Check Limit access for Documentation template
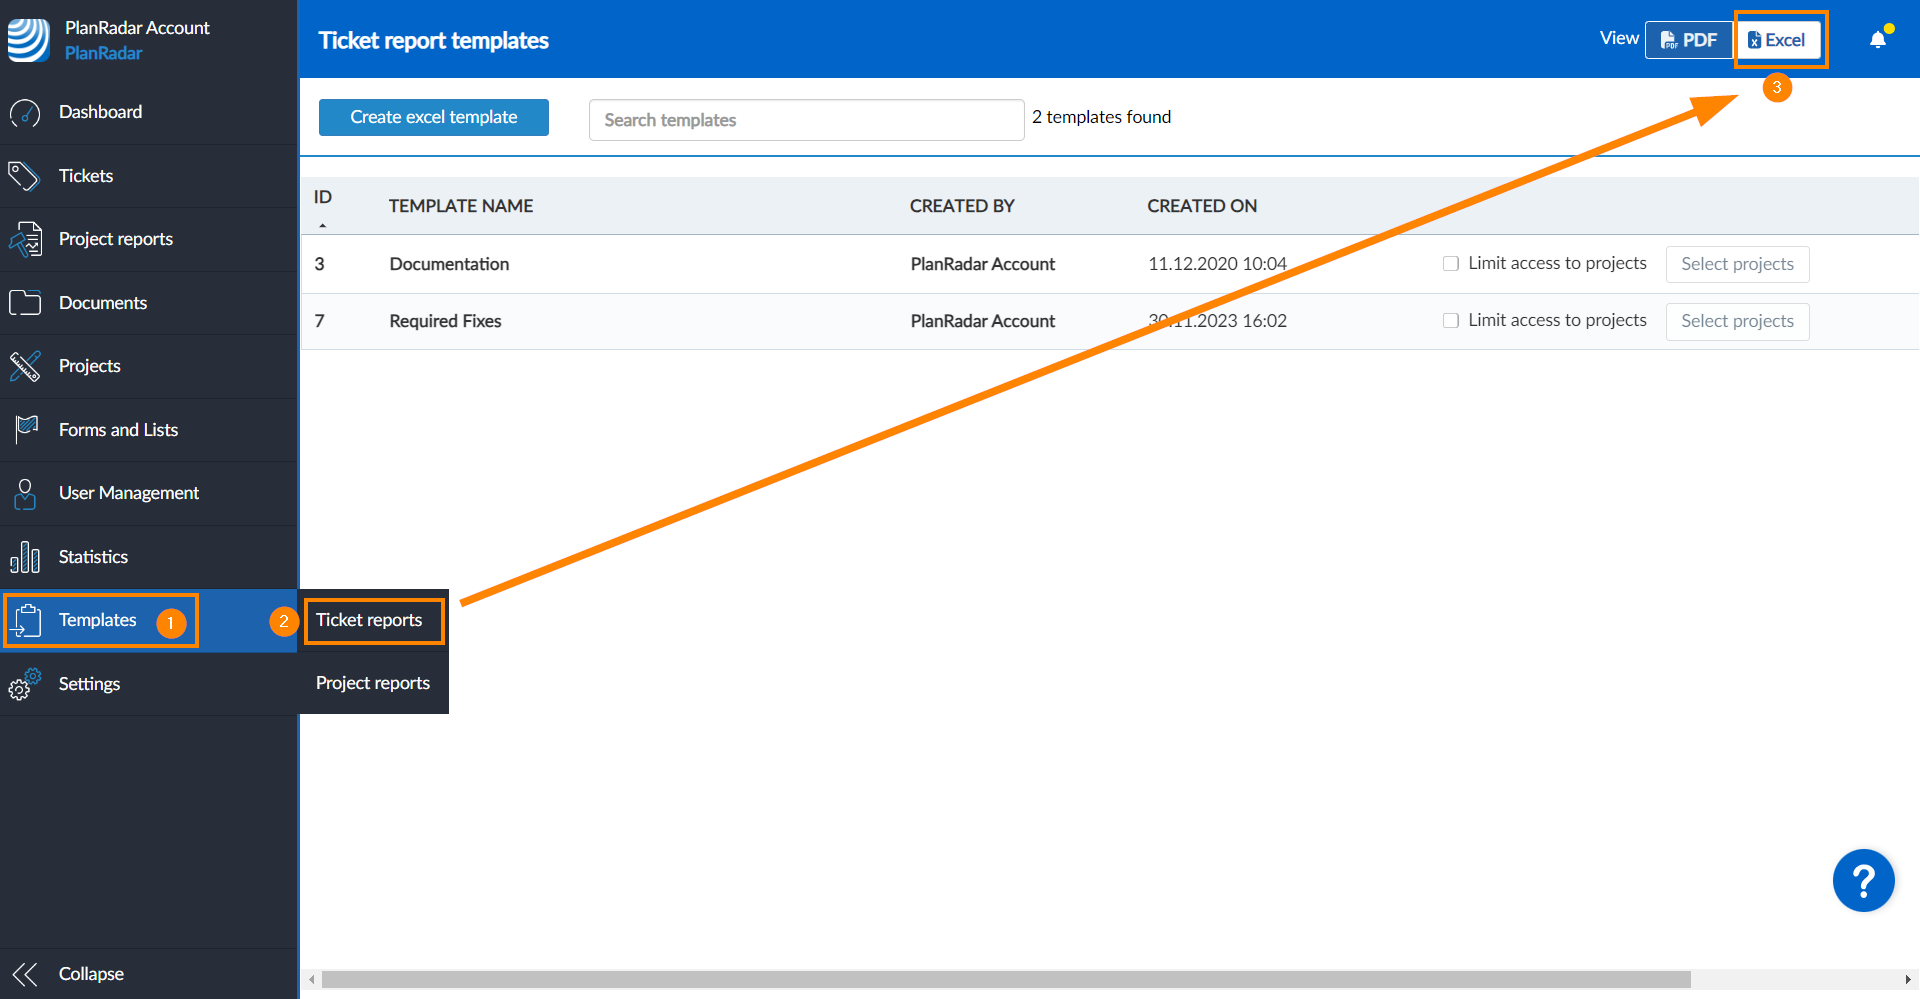This screenshot has width=1920, height=999. [1451, 264]
